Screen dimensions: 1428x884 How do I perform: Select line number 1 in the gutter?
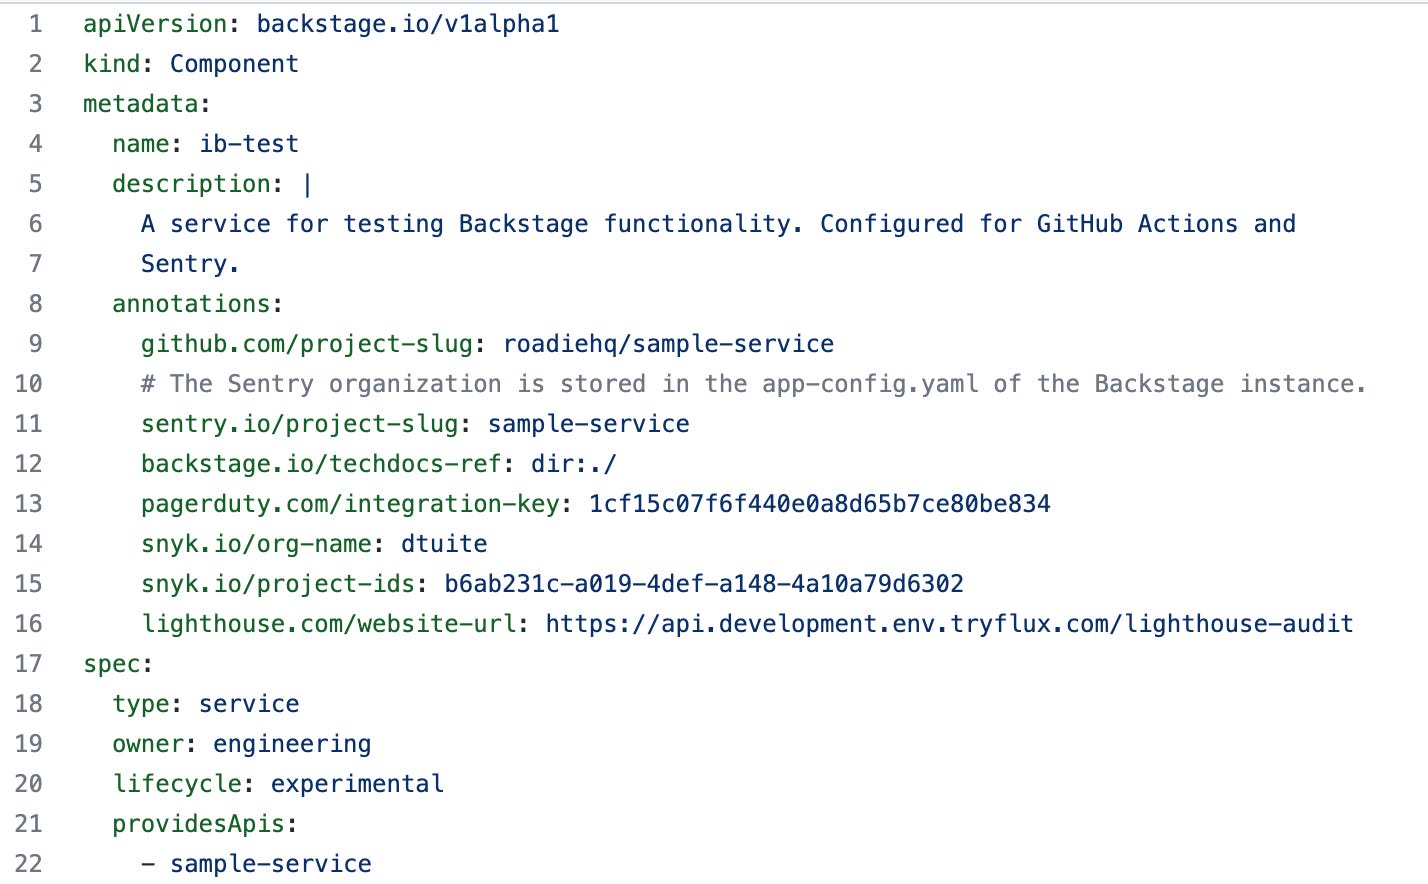coord(35,23)
